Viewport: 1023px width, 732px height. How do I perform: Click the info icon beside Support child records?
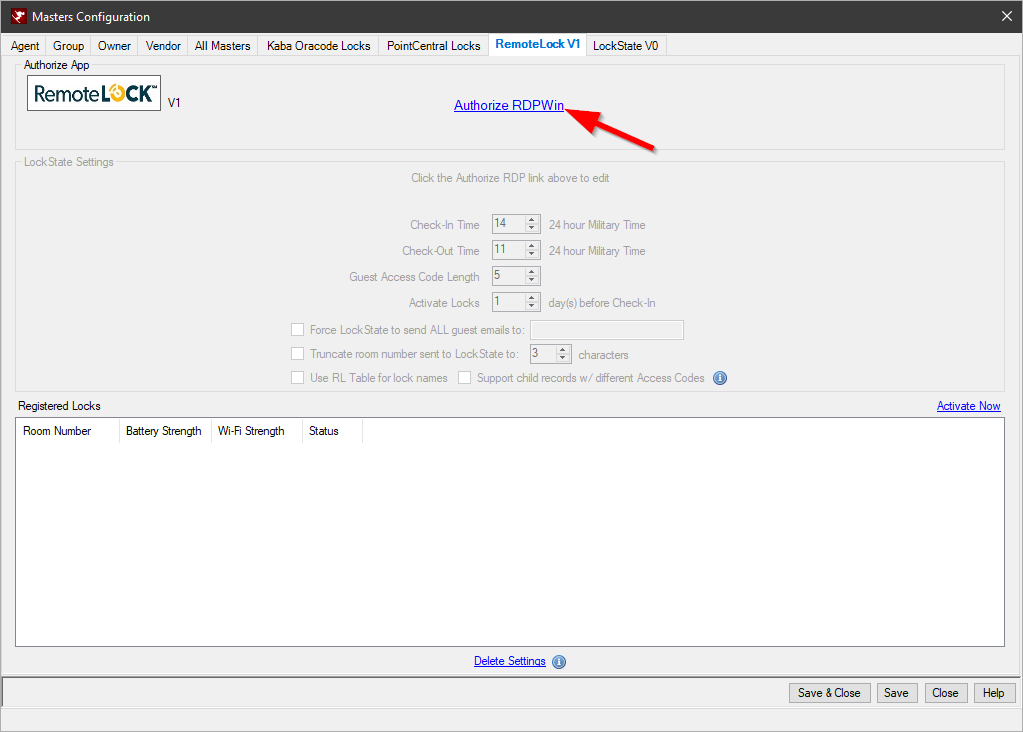(x=719, y=377)
